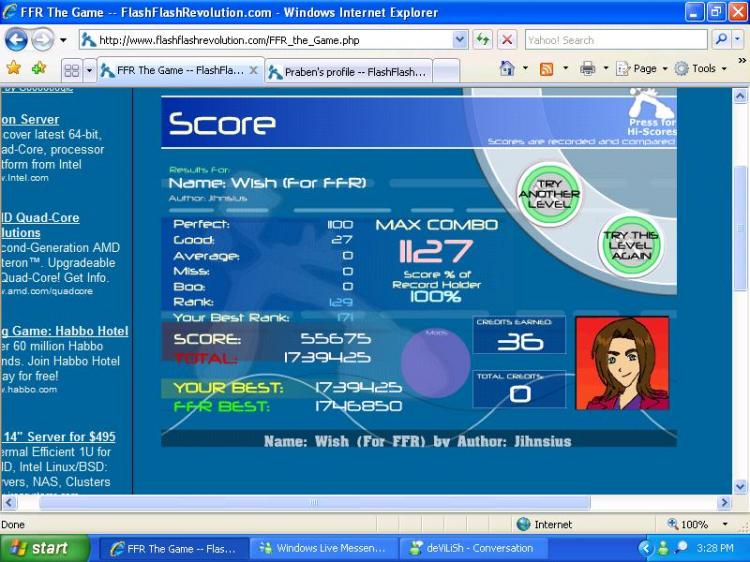Click the 3:28 PM clock
The image size is (750, 562).
click(715, 548)
